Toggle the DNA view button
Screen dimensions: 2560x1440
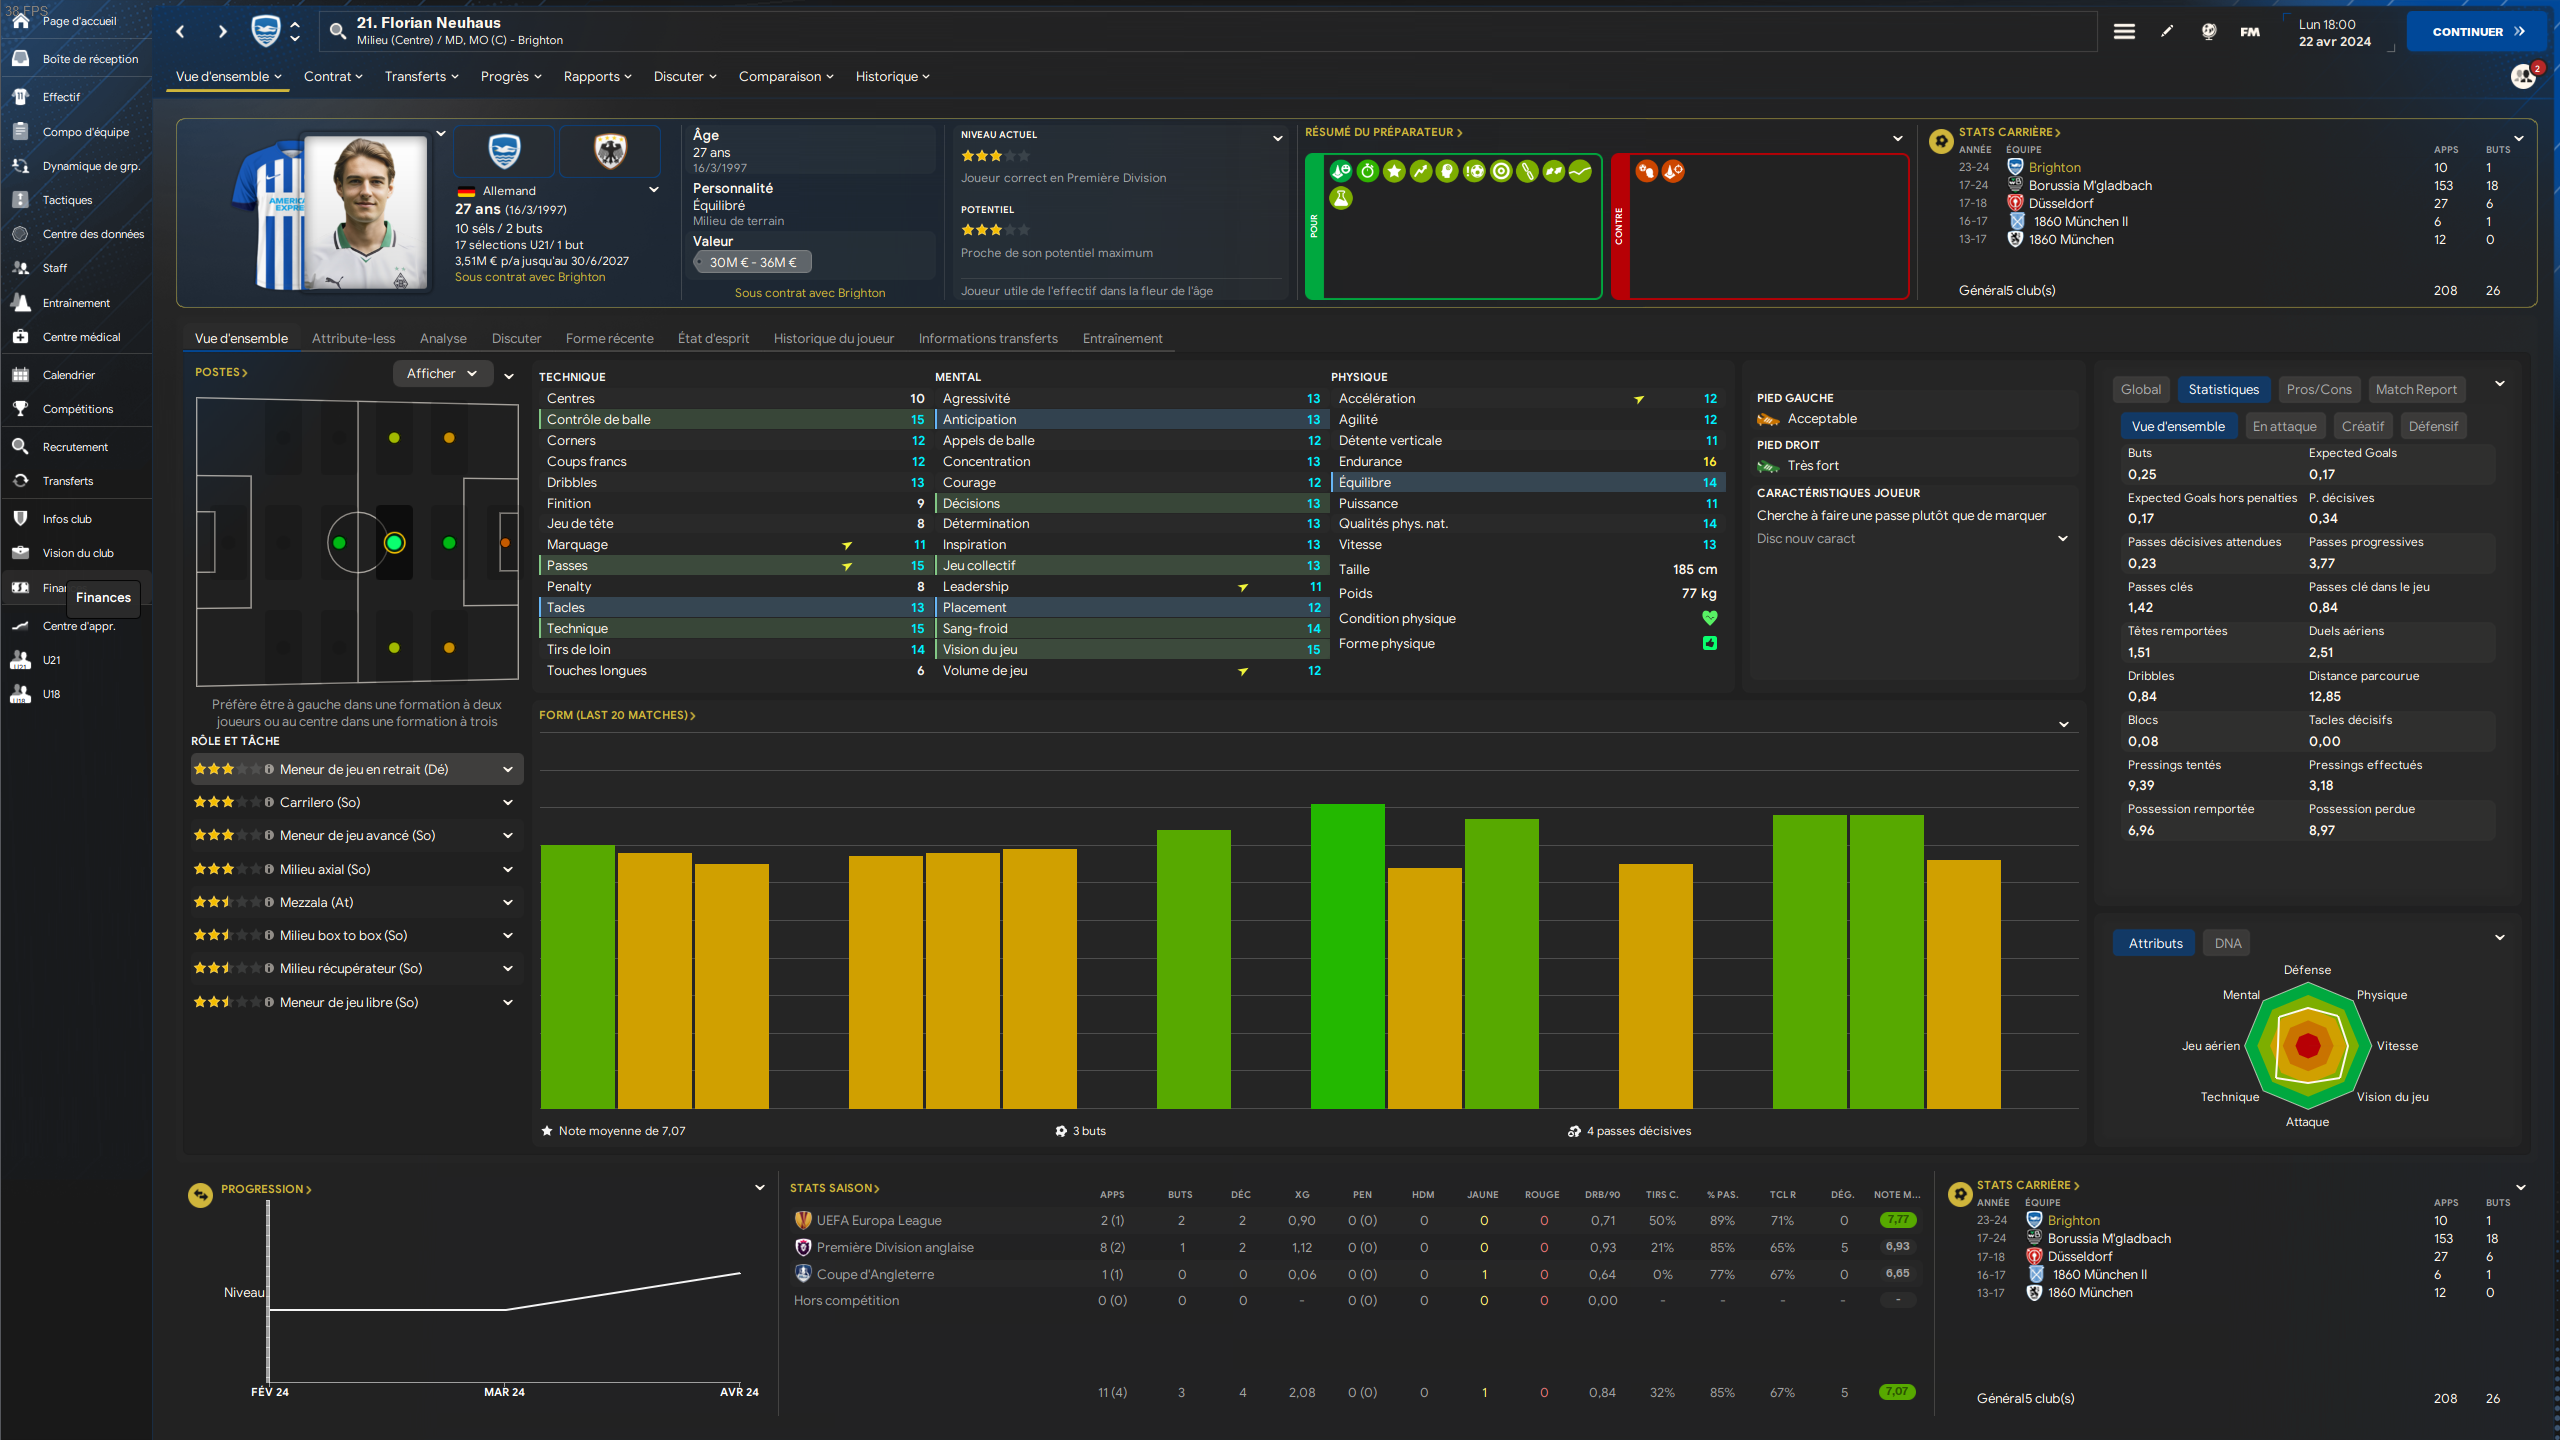2227,943
